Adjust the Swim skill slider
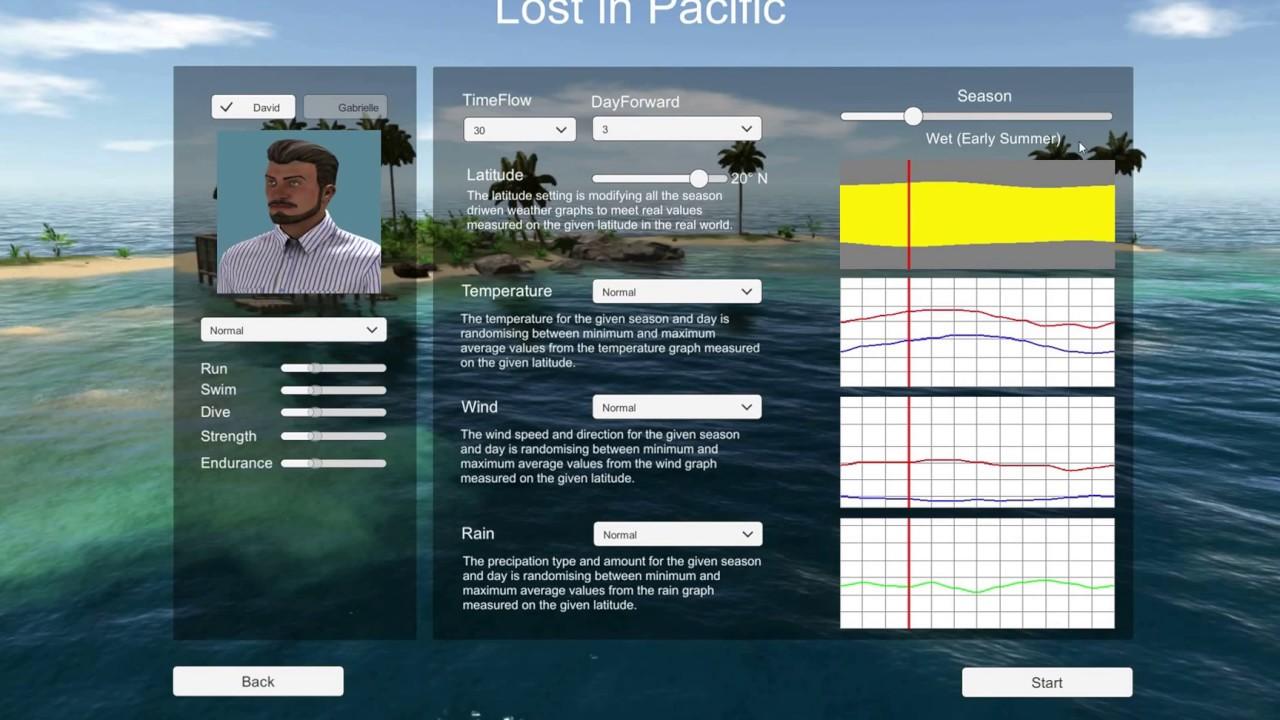 (315, 390)
